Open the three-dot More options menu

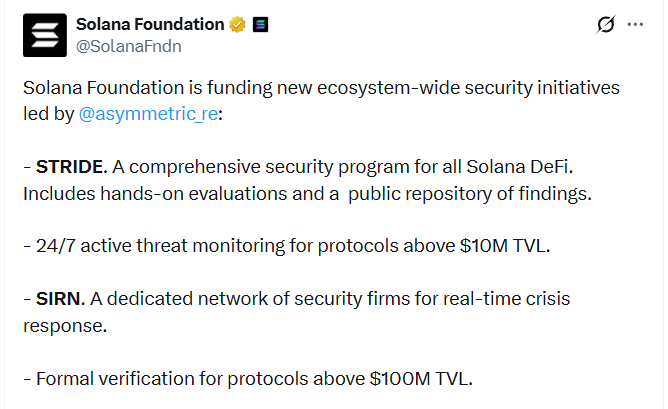pos(635,24)
